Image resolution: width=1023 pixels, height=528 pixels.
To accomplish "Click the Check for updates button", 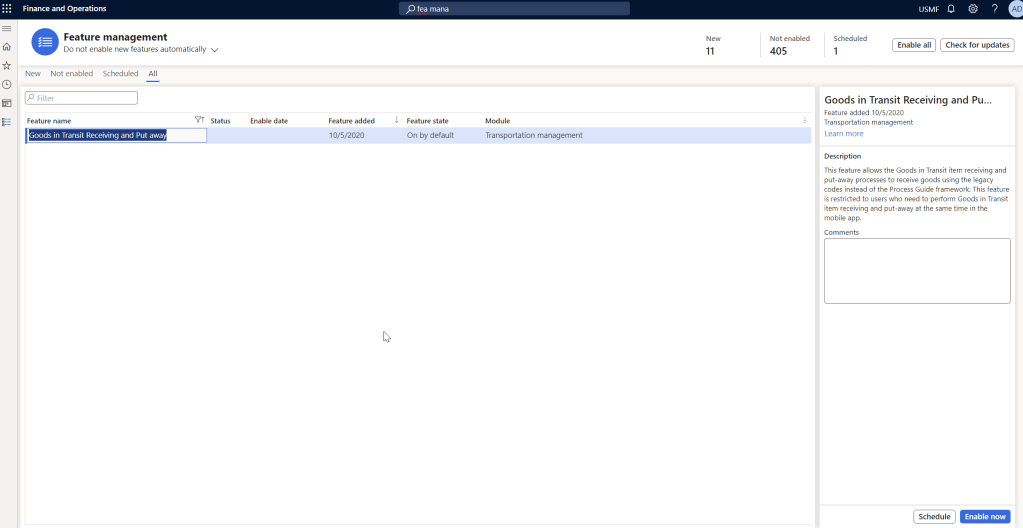I will [977, 45].
